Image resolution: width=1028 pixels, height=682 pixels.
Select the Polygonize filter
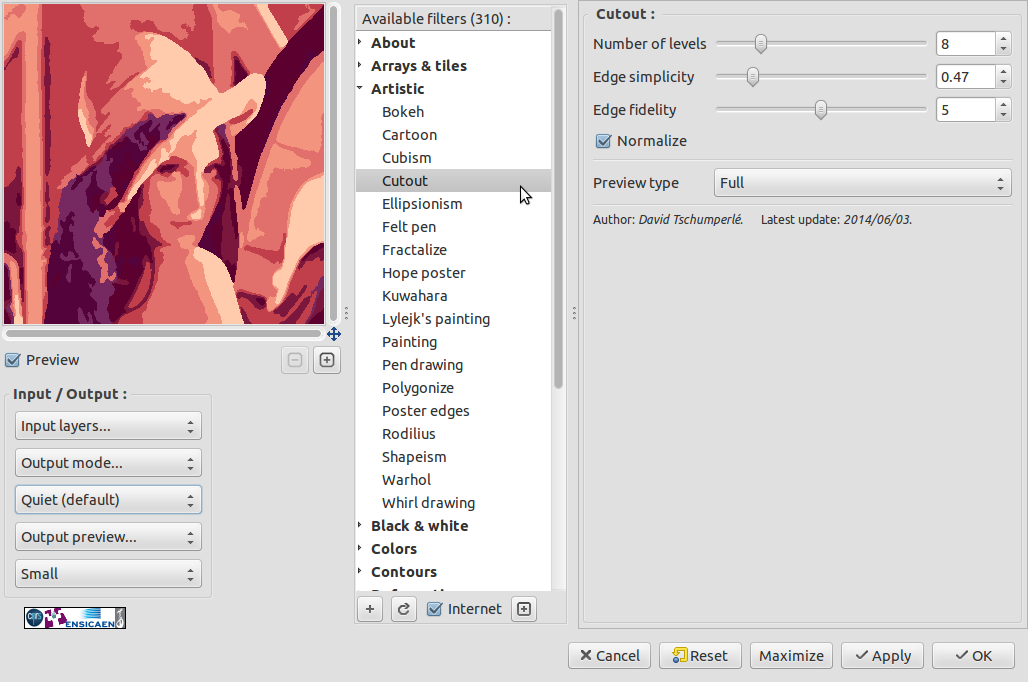point(418,388)
